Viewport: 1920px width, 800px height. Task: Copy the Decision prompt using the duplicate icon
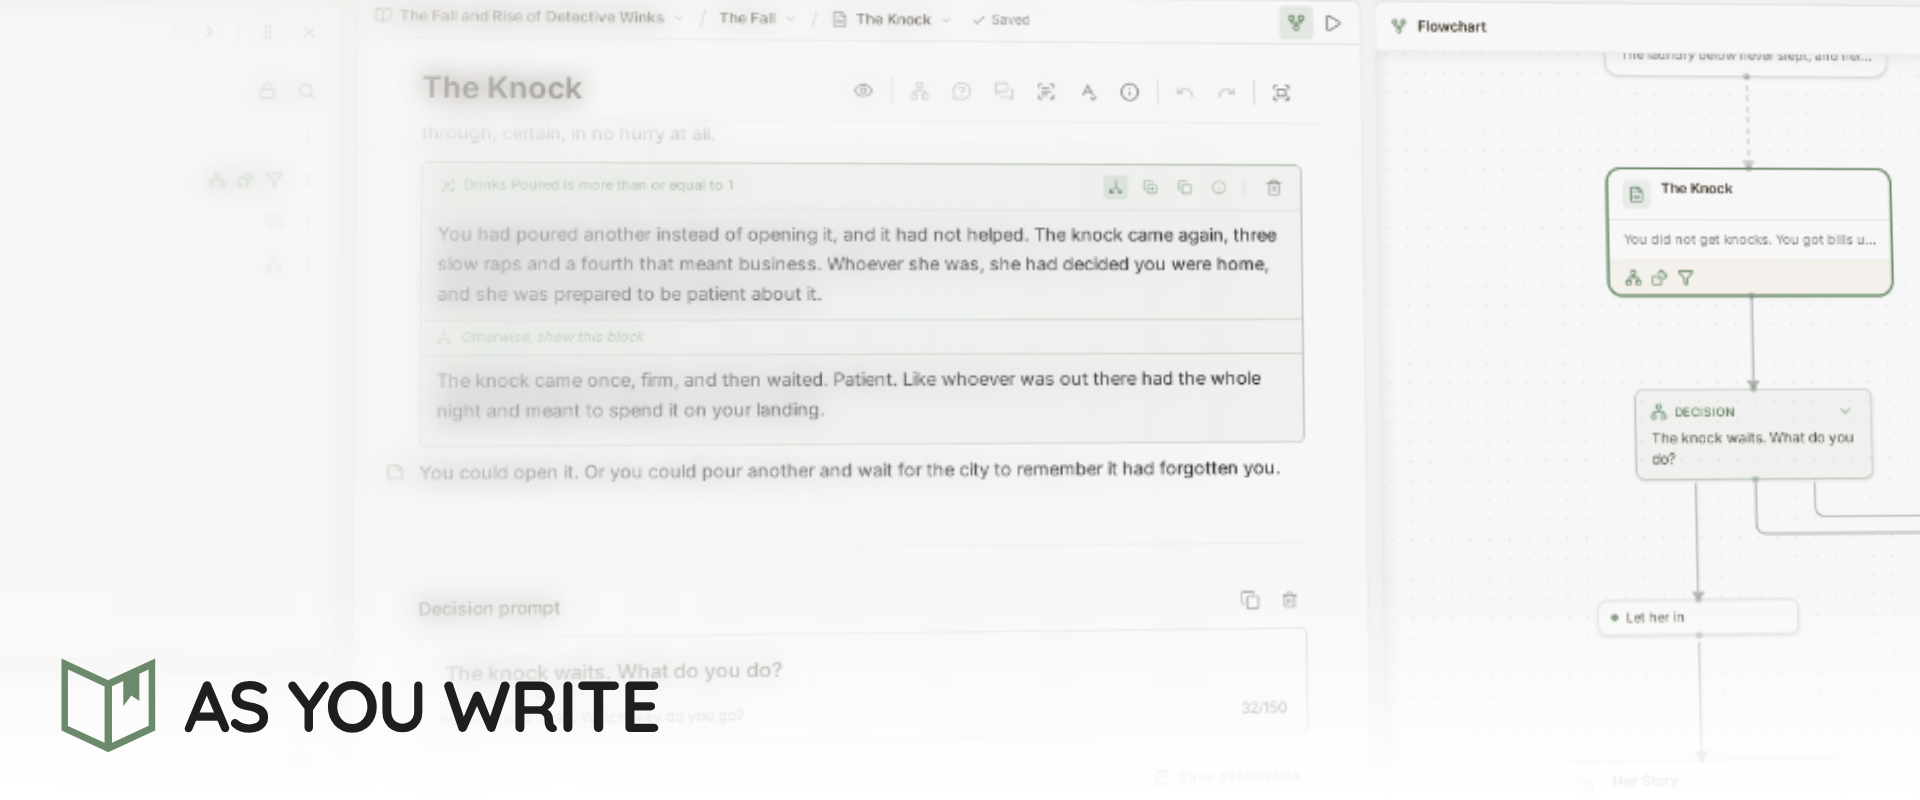[1250, 600]
